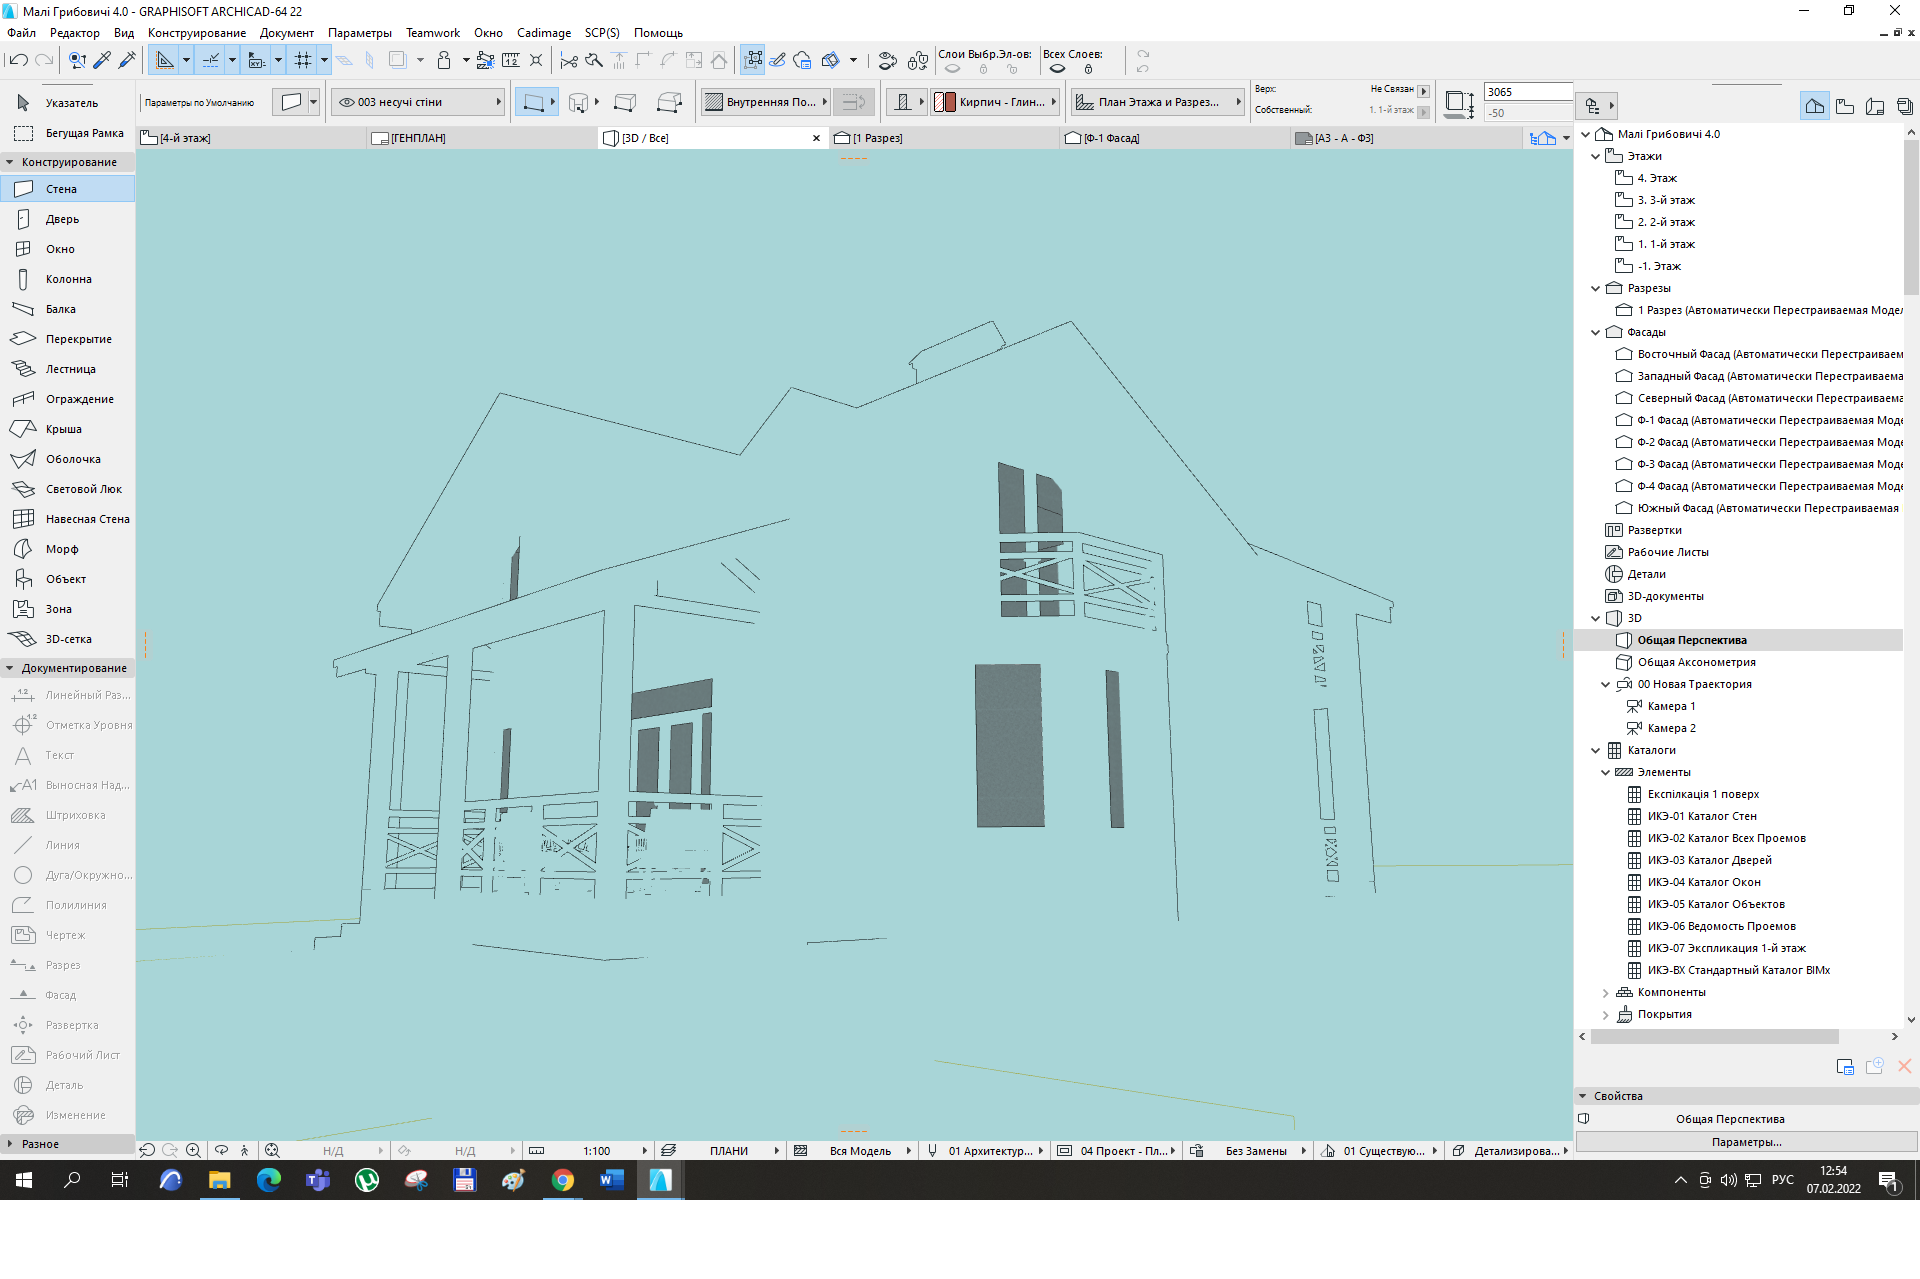The width and height of the screenshot is (1920, 1279).
Task: Select the Колонна column tool
Action: [x=68, y=279]
